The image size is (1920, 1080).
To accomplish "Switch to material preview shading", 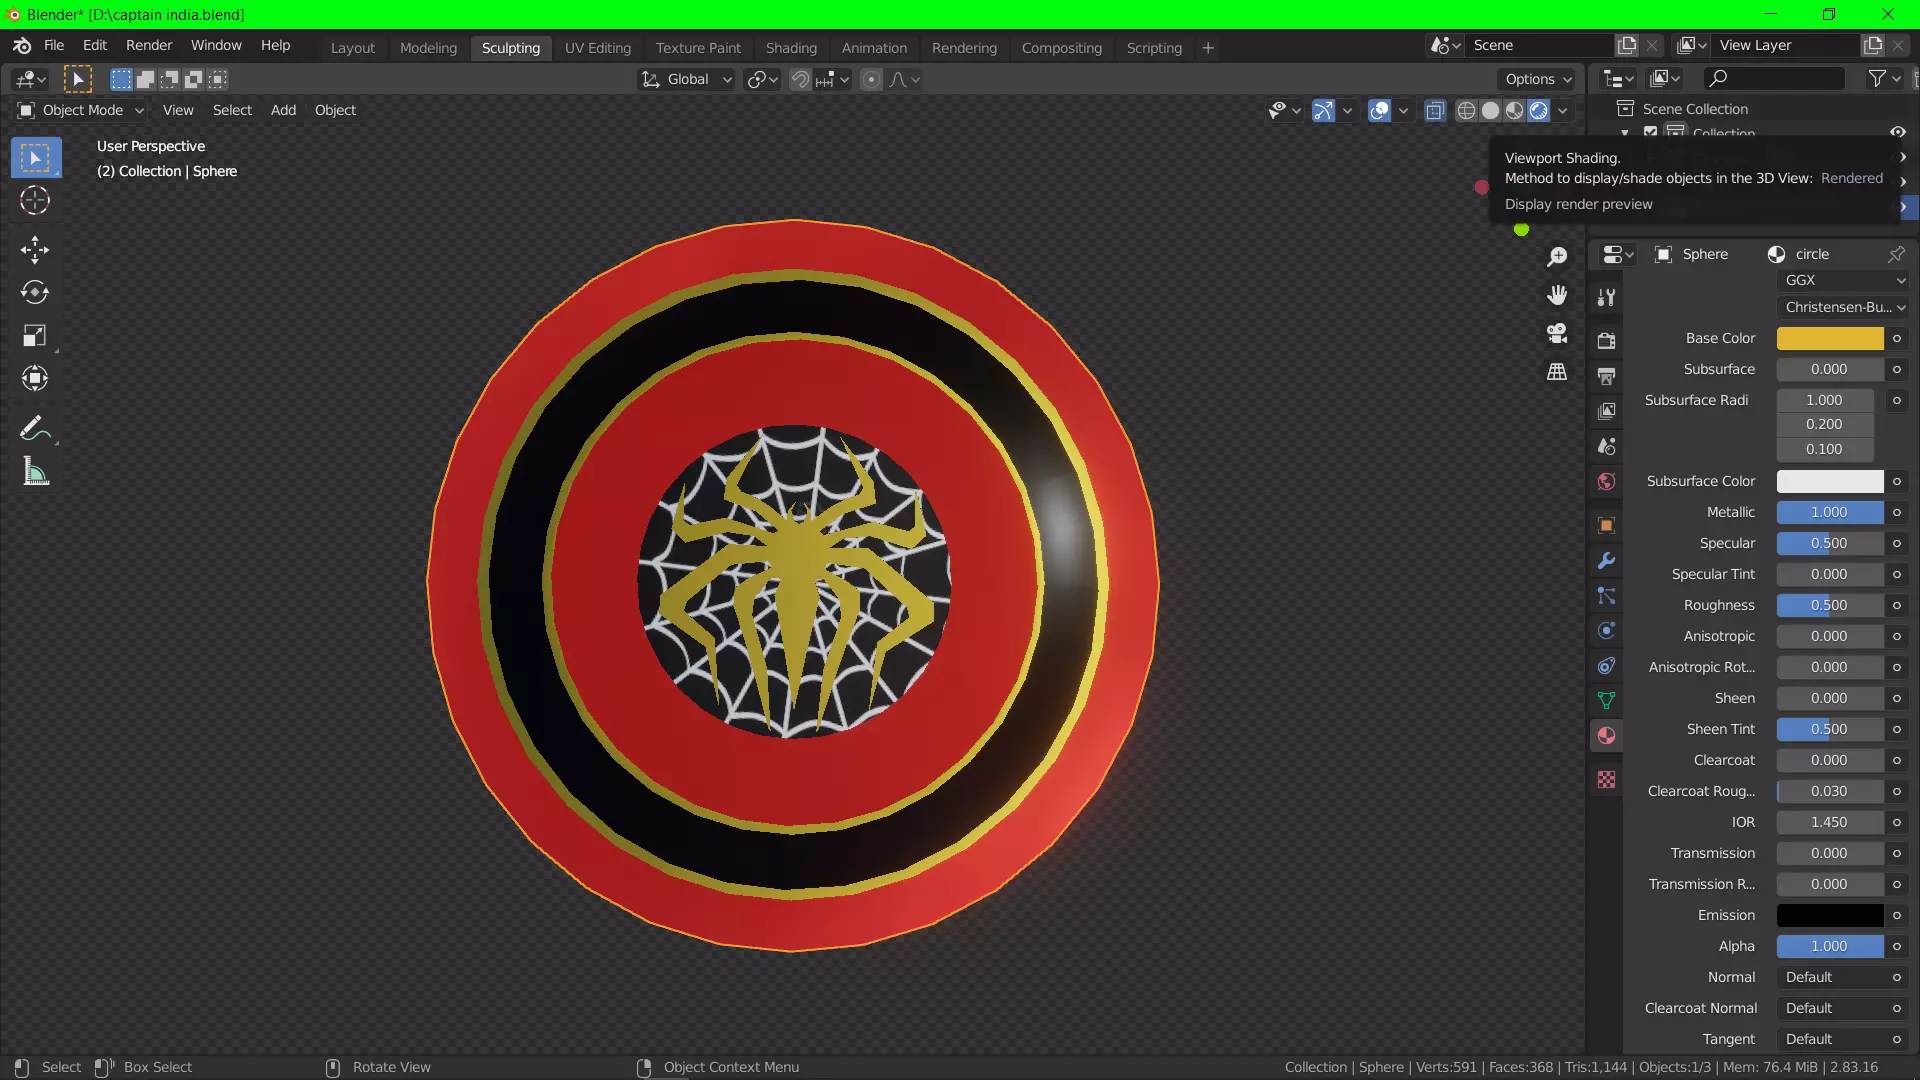I will (x=1514, y=110).
